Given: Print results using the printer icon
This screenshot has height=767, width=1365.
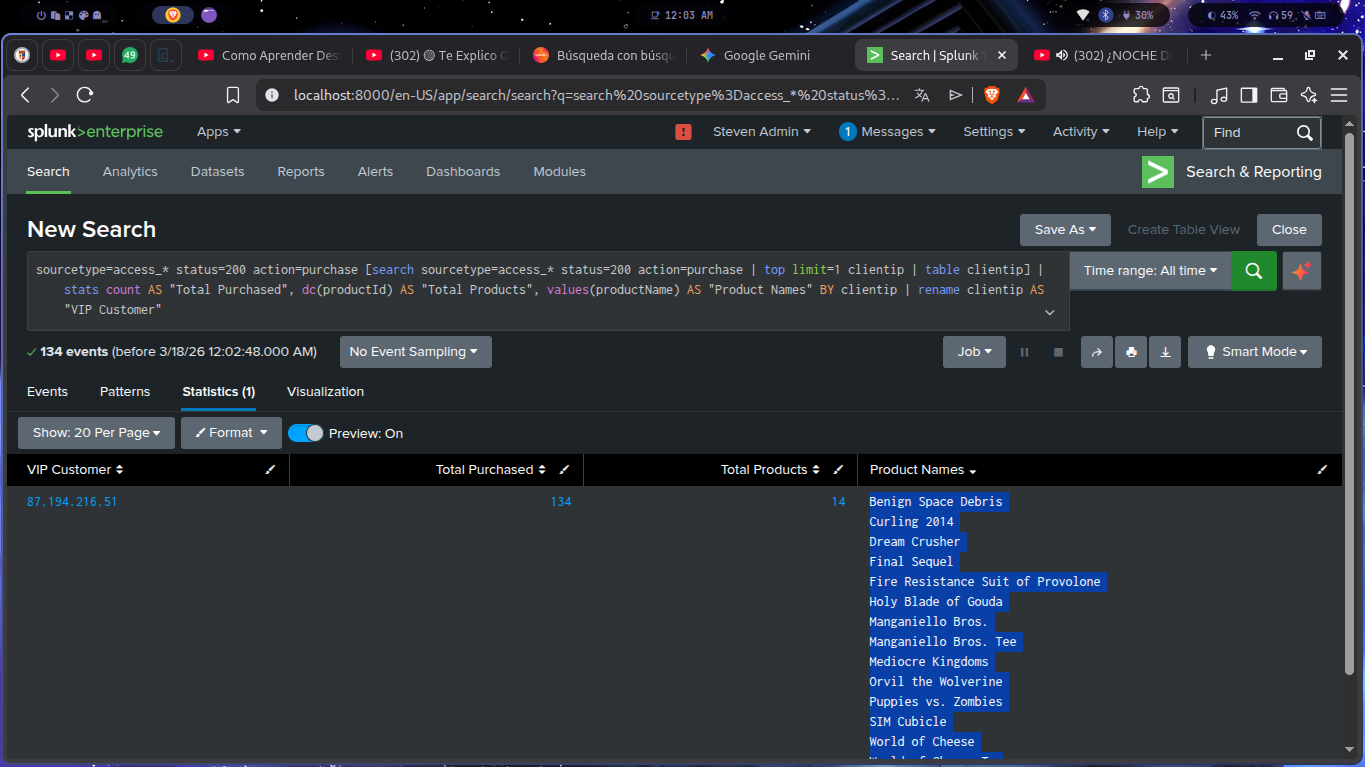Looking at the screenshot, I should [x=1131, y=352].
